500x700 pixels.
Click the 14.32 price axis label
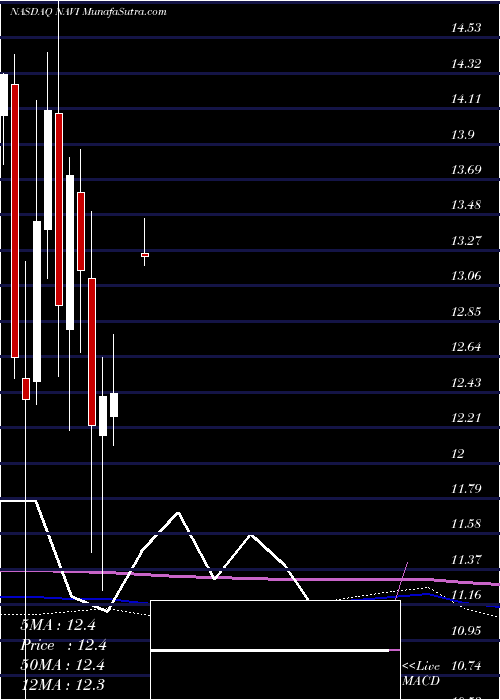pos(466,64)
